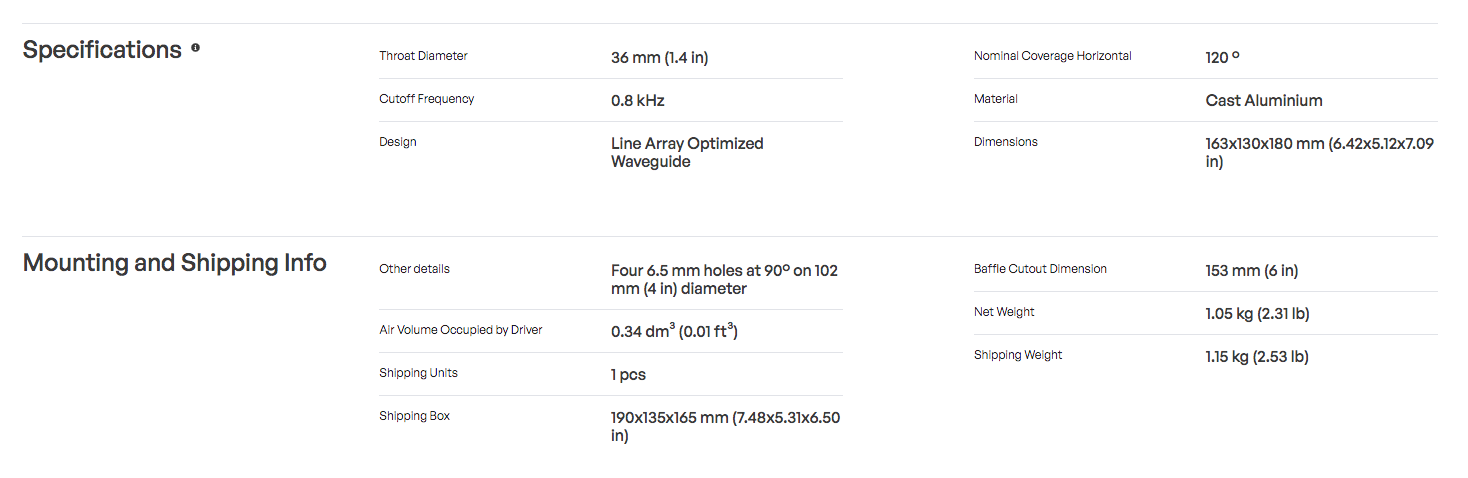Viewport: 1468px width, 478px height.
Task: Click the 36 mm (1.4 in) value
Action: pyautogui.click(x=659, y=58)
